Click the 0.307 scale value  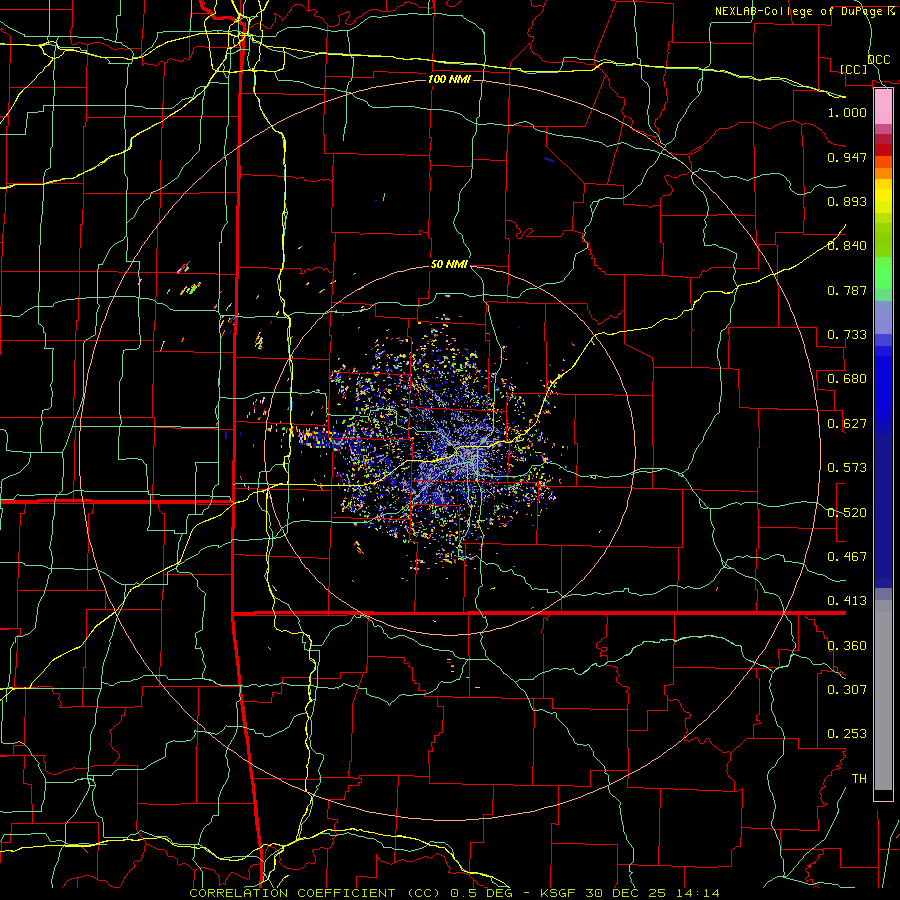847,690
